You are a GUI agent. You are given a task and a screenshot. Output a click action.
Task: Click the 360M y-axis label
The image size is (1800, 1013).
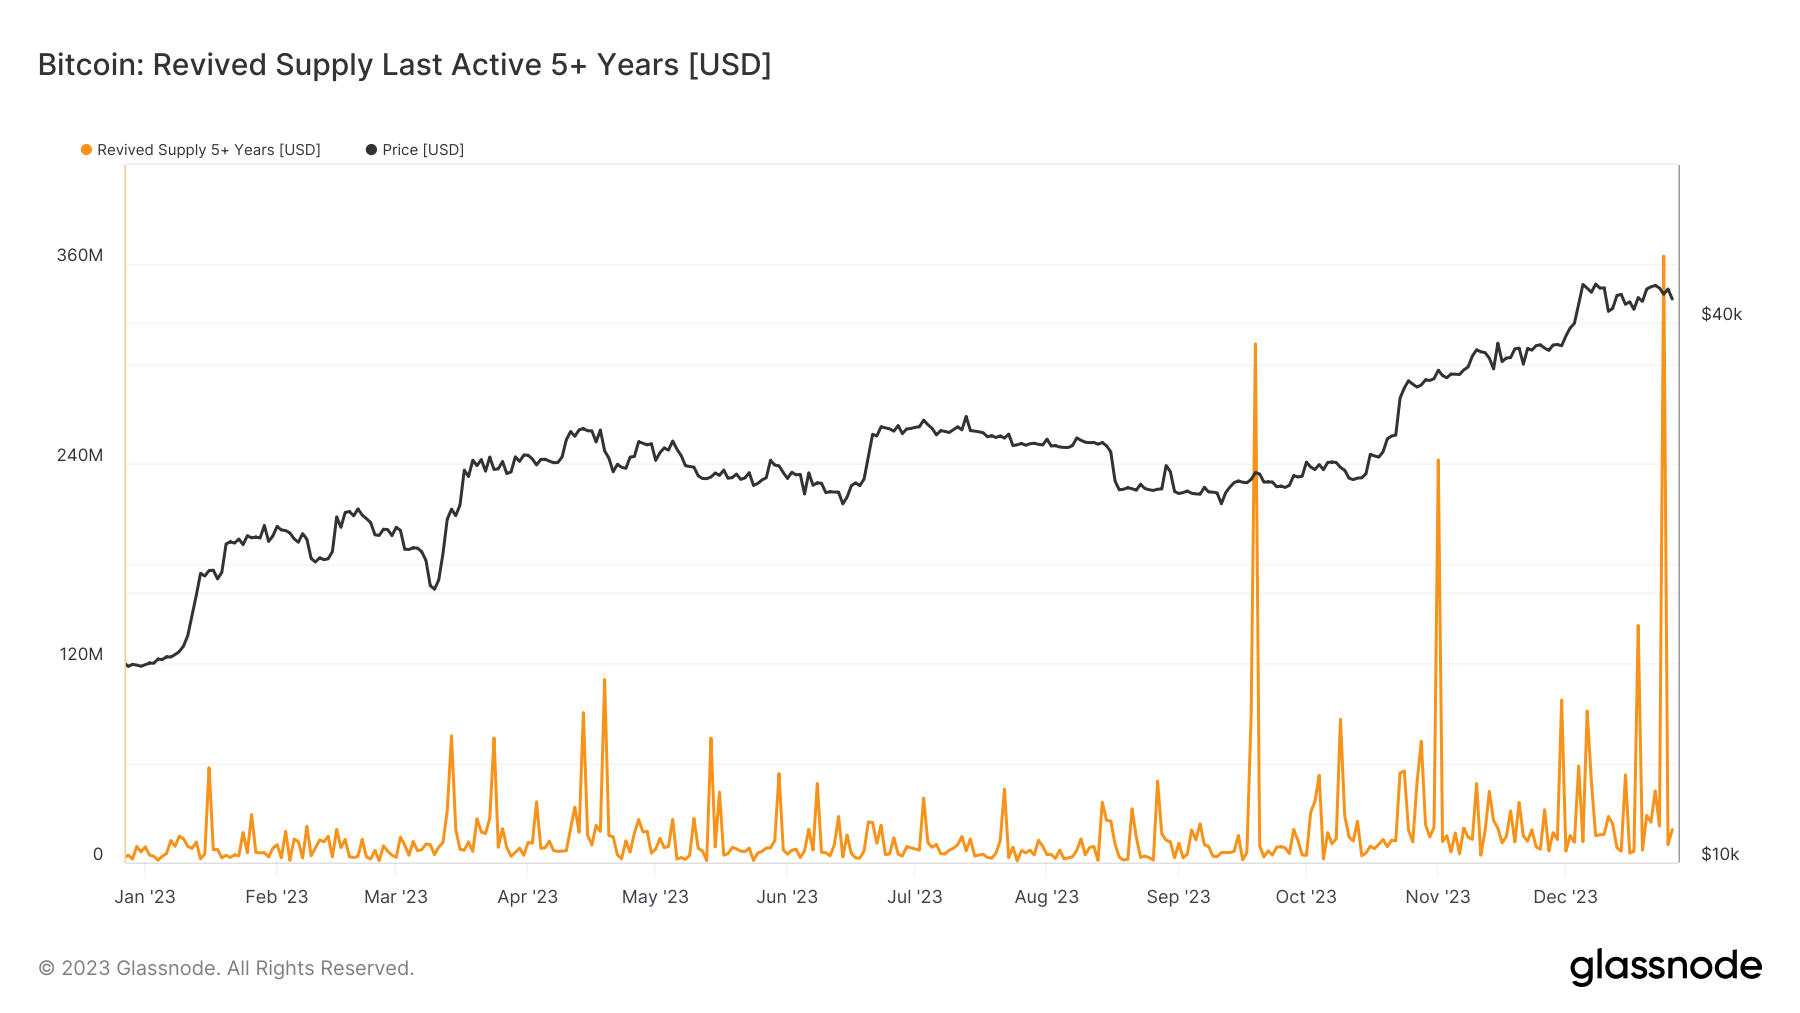[x=80, y=256]
